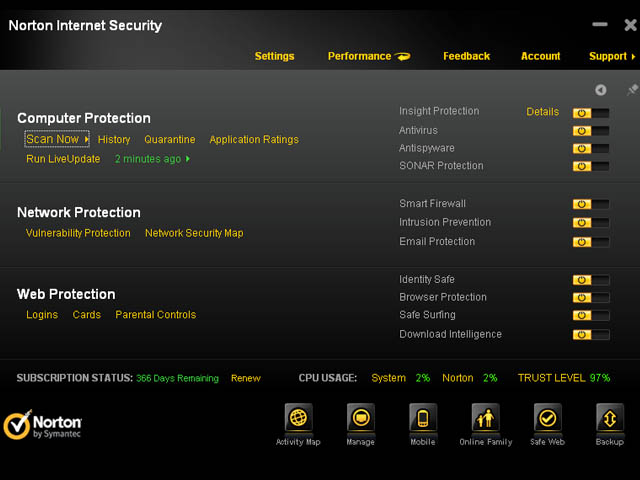Click the Norton by Symantec logo

click(43, 424)
